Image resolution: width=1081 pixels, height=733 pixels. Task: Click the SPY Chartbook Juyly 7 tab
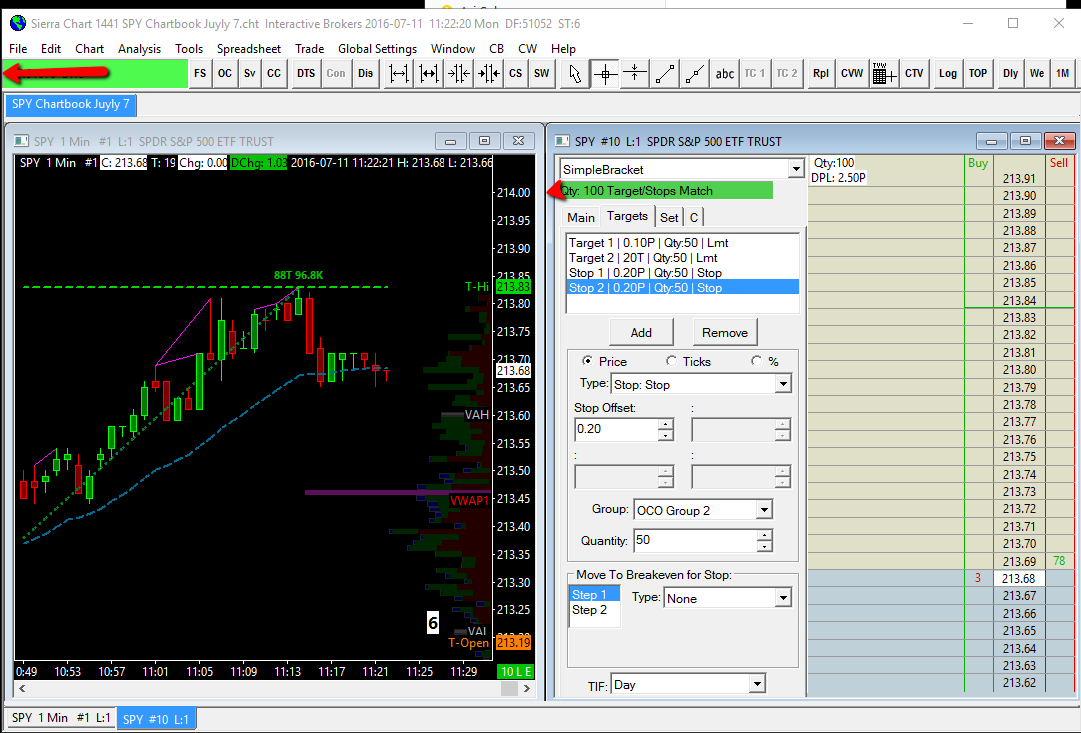coord(70,104)
